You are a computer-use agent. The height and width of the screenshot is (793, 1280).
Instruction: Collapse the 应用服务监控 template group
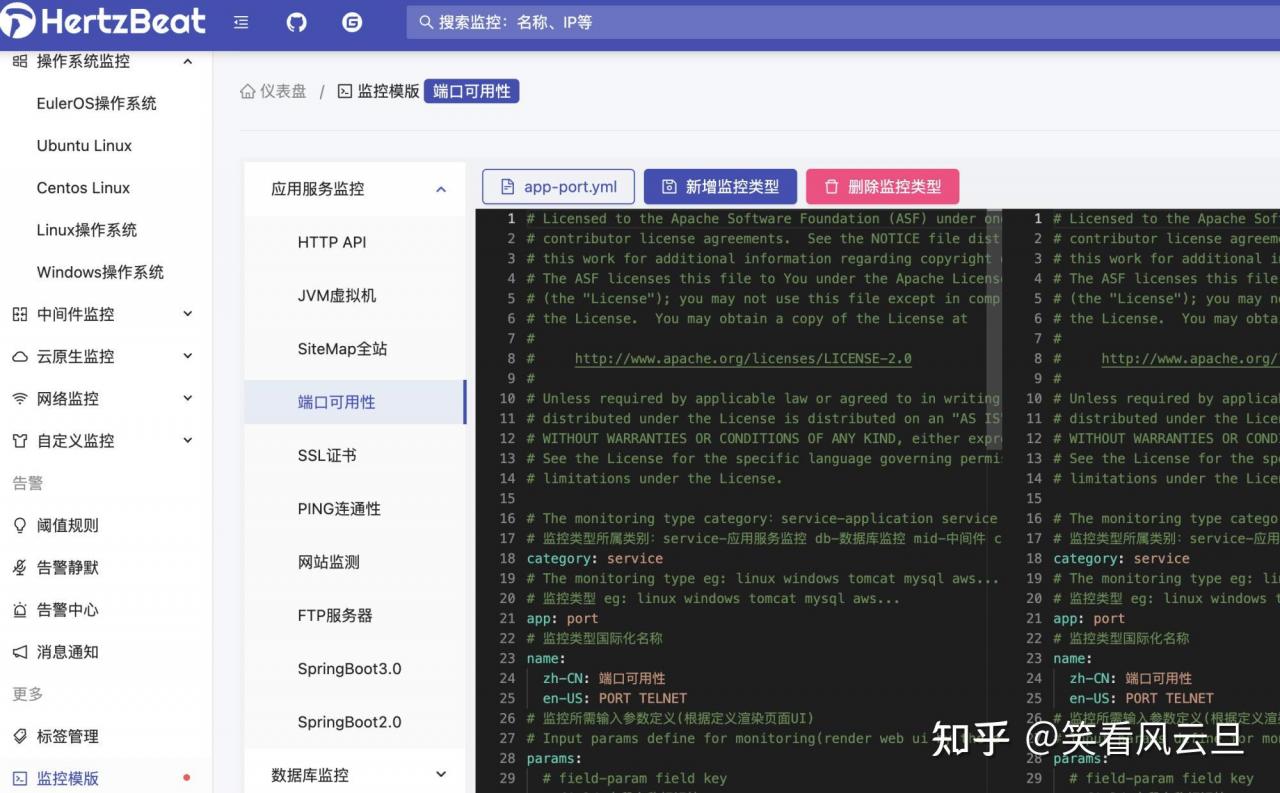[x=441, y=189]
